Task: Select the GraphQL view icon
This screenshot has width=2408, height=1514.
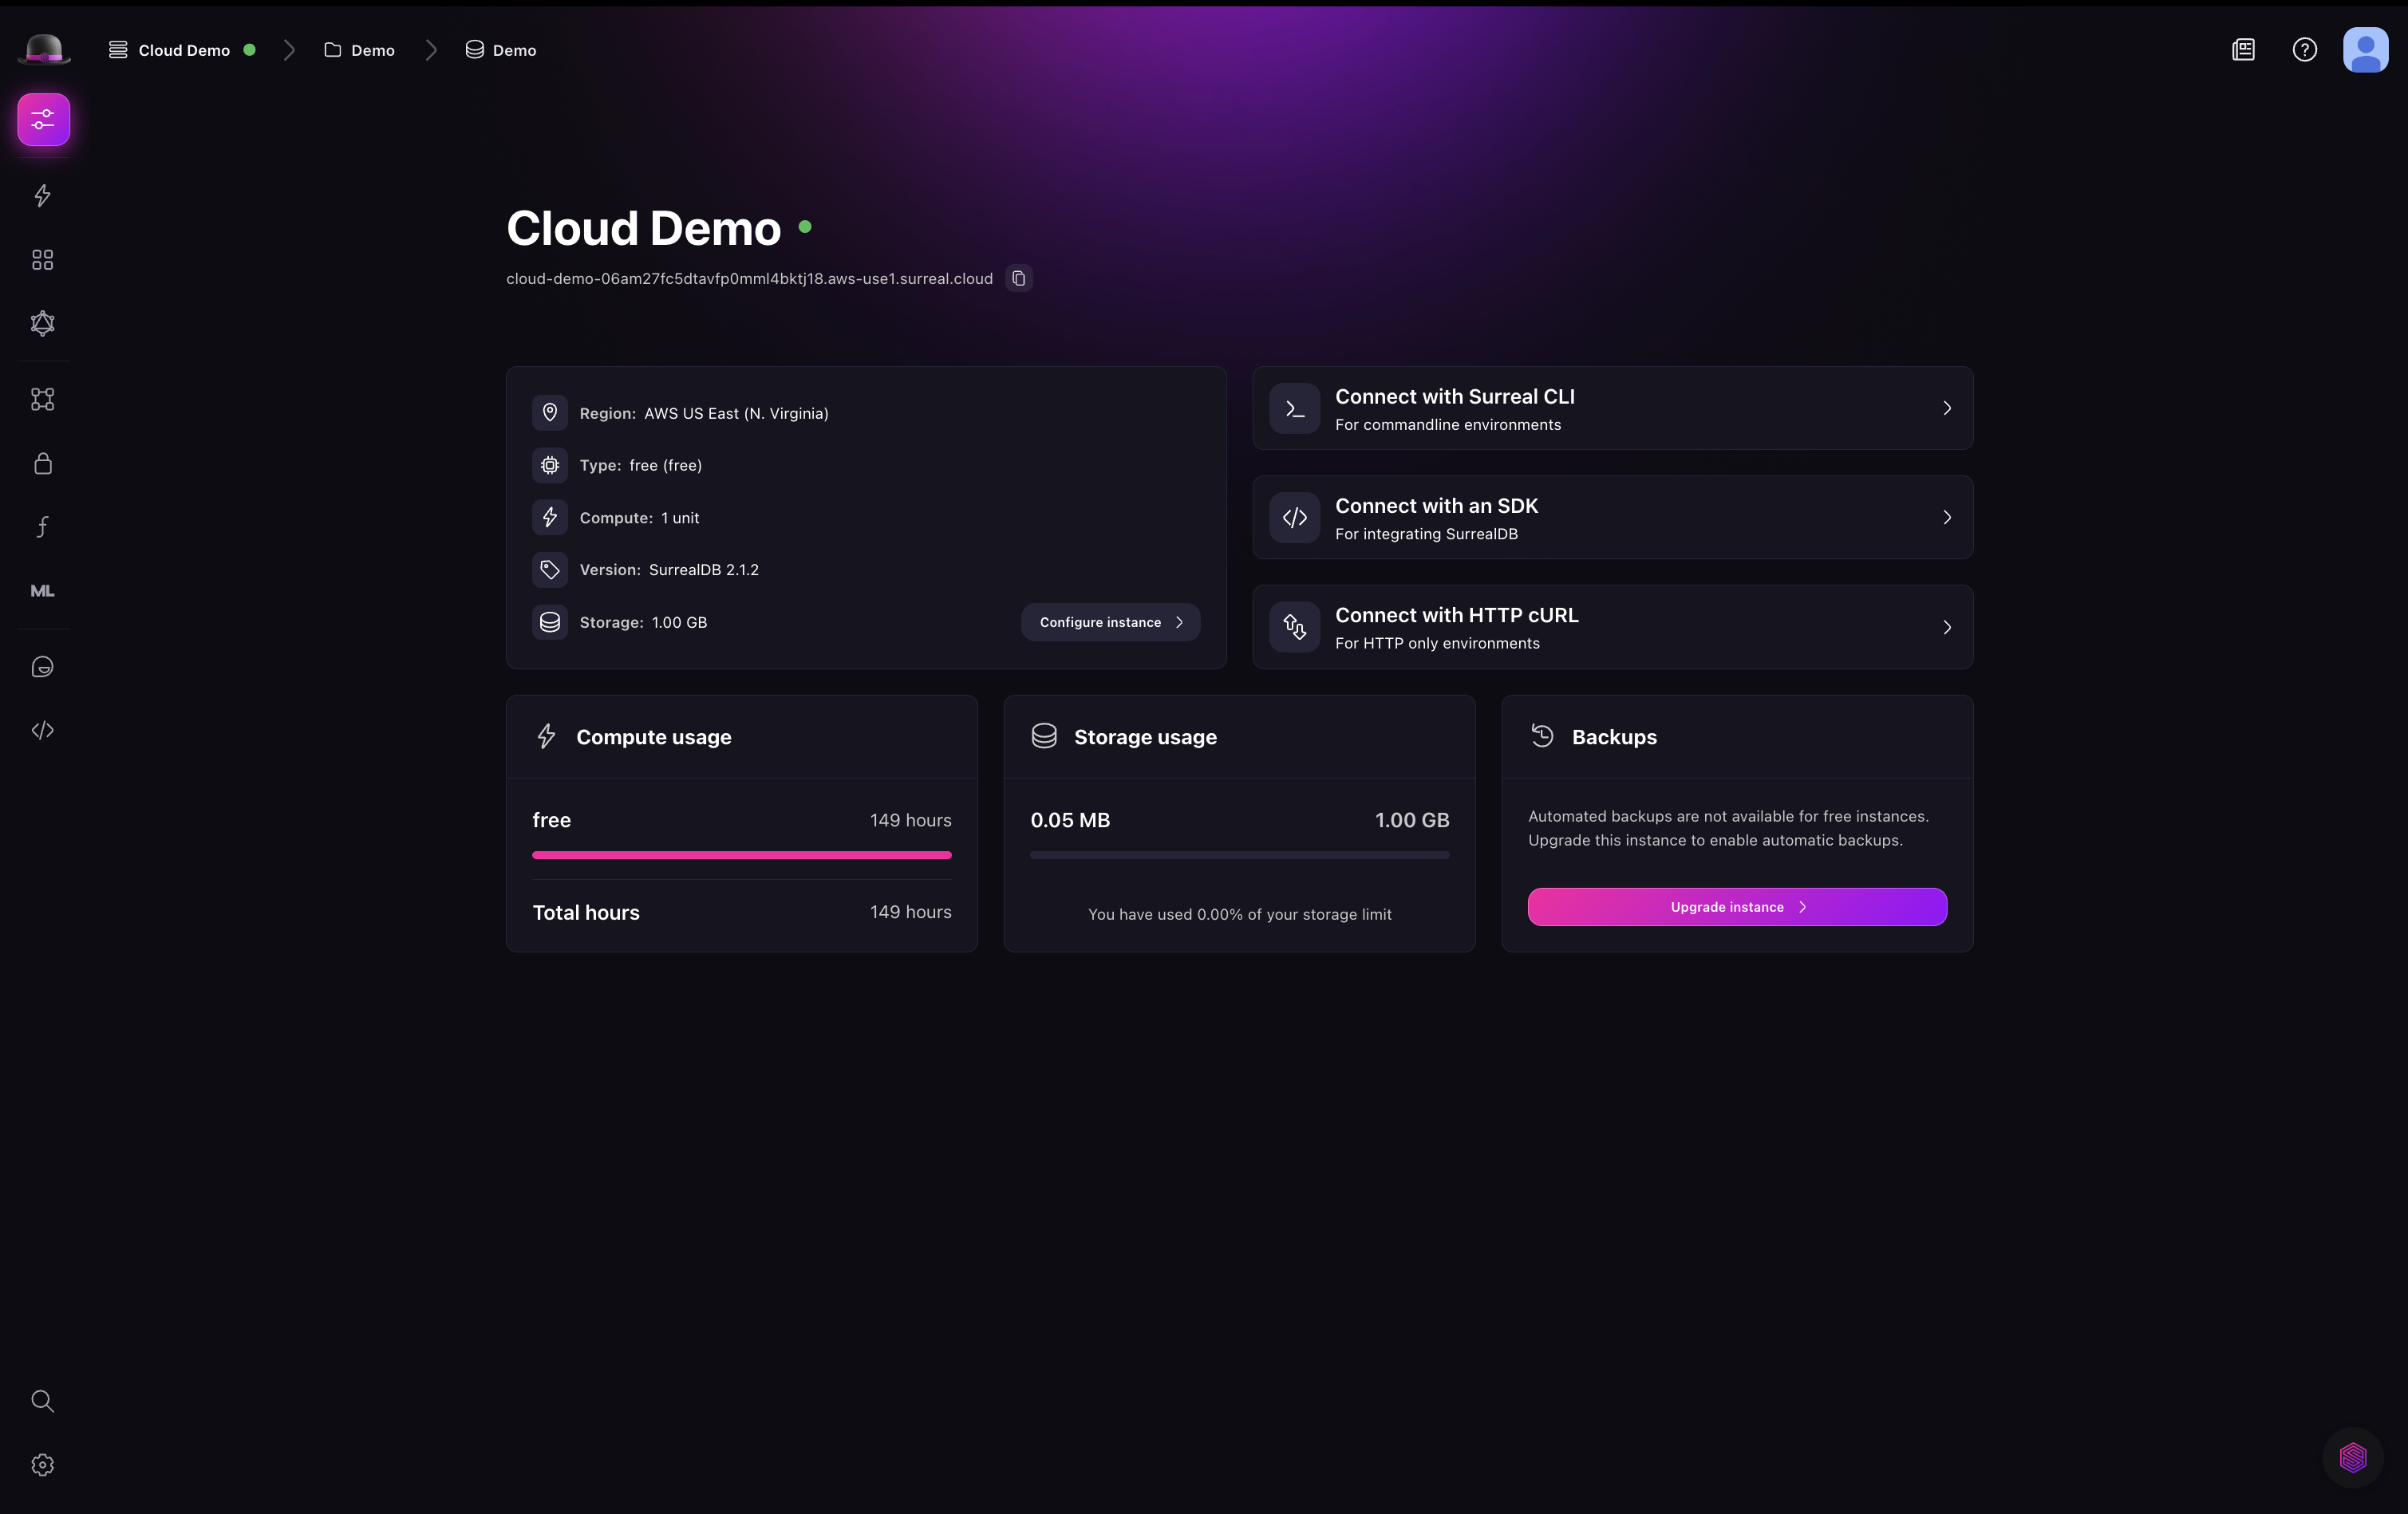Action: point(42,323)
